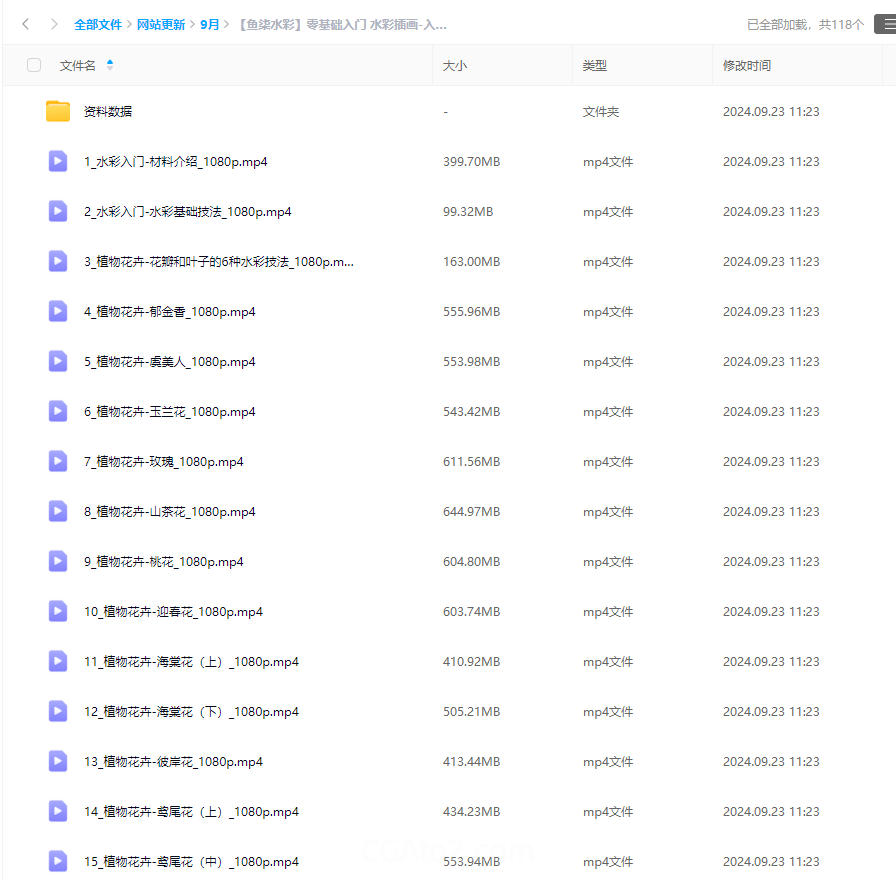Image resolution: width=896 pixels, height=881 pixels.
Task: Sort files by the 修改时间 column
Action: click(747, 65)
